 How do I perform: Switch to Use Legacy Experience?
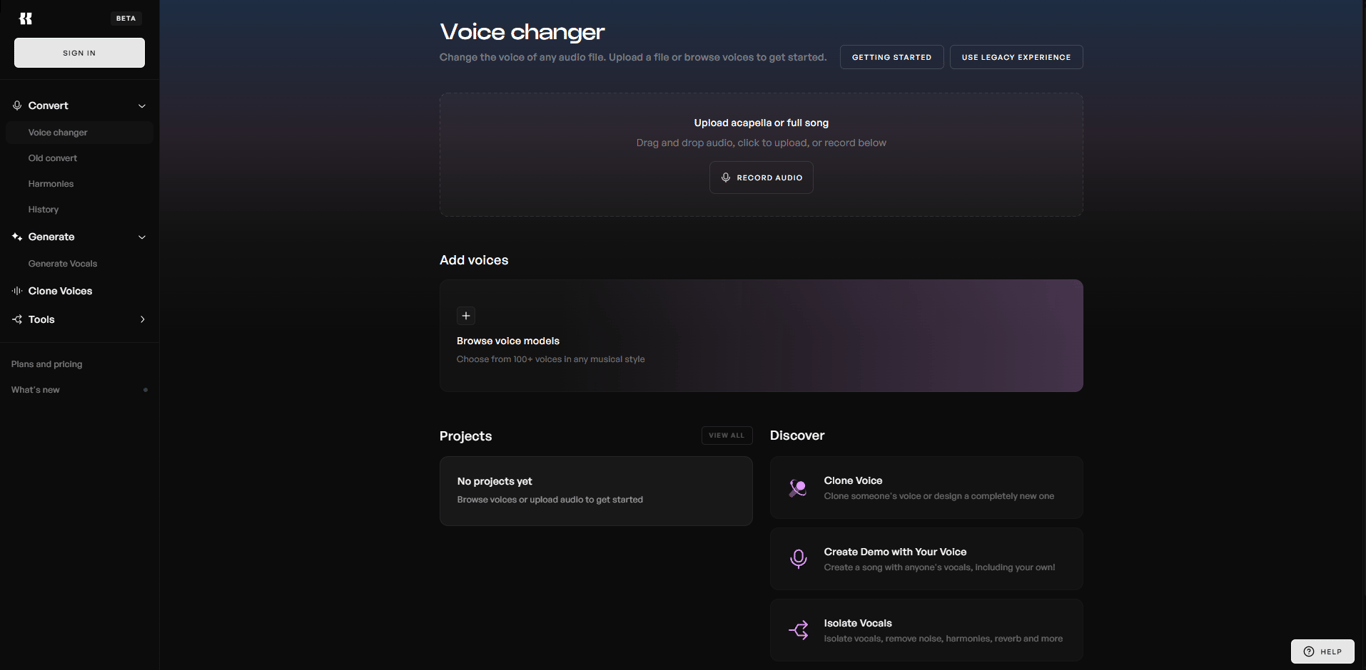[1016, 57]
